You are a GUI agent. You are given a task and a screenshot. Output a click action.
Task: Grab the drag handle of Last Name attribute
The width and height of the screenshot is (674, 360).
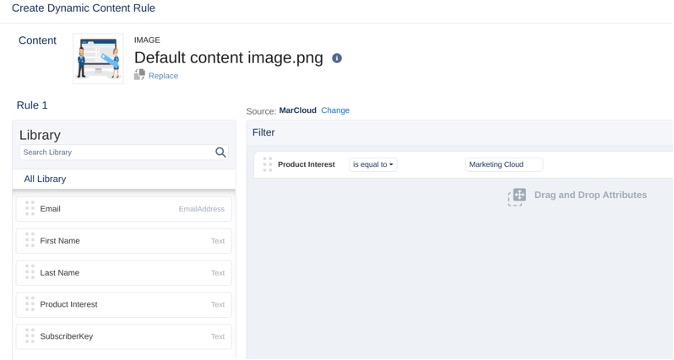pyautogui.click(x=30, y=272)
